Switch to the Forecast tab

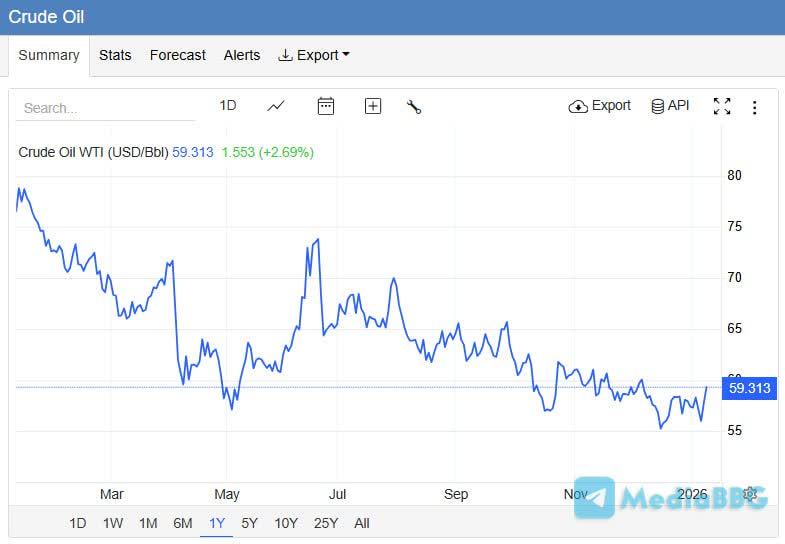tap(178, 55)
